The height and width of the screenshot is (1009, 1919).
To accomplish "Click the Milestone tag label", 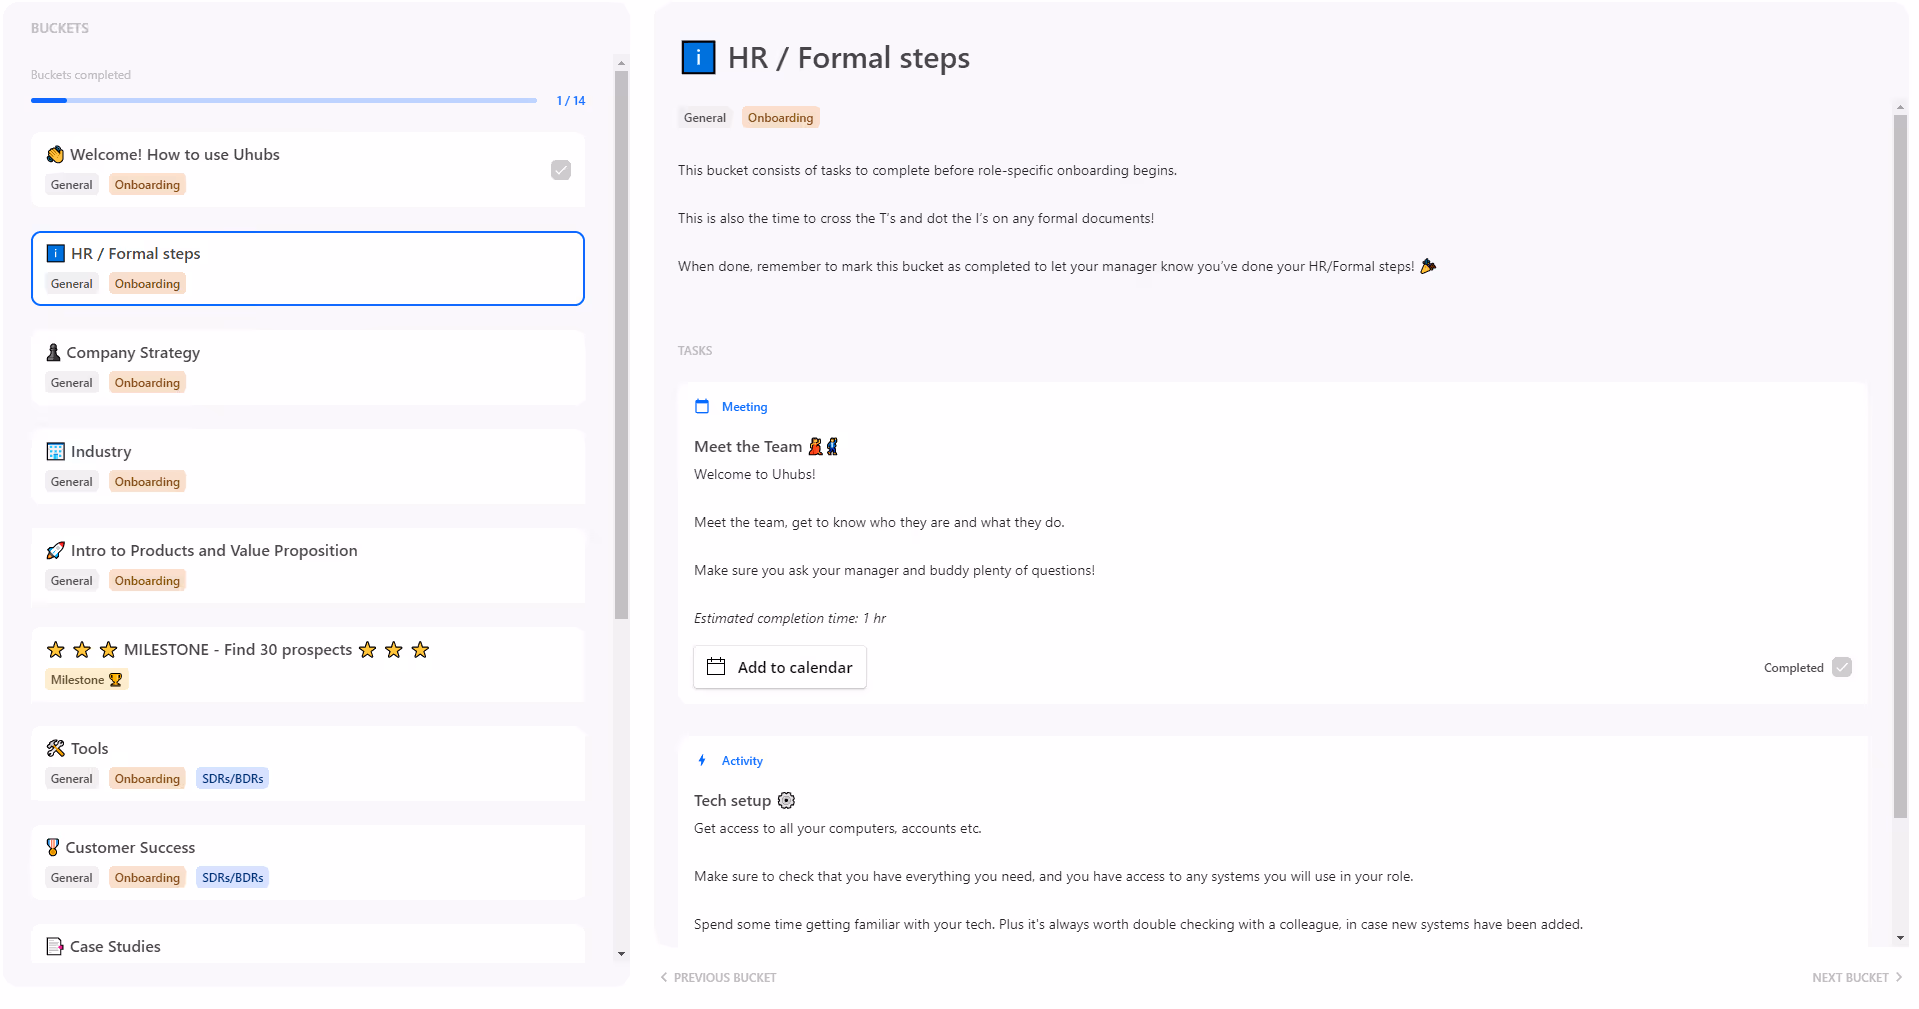I will (87, 679).
